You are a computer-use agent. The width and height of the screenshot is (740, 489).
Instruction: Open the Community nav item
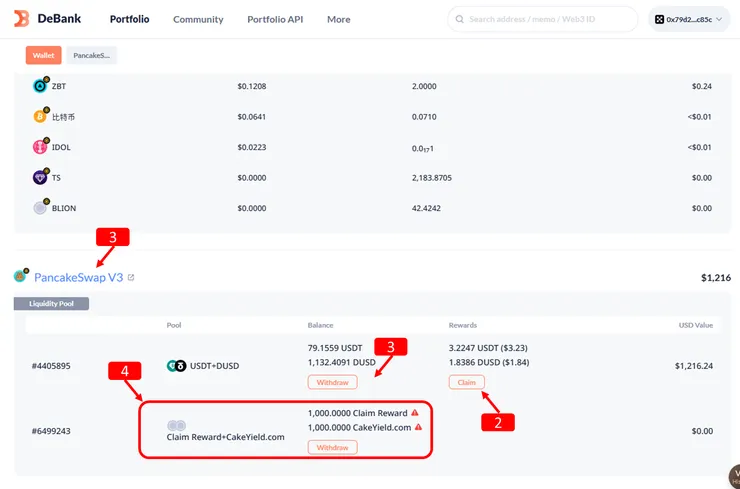click(x=198, y=19)
